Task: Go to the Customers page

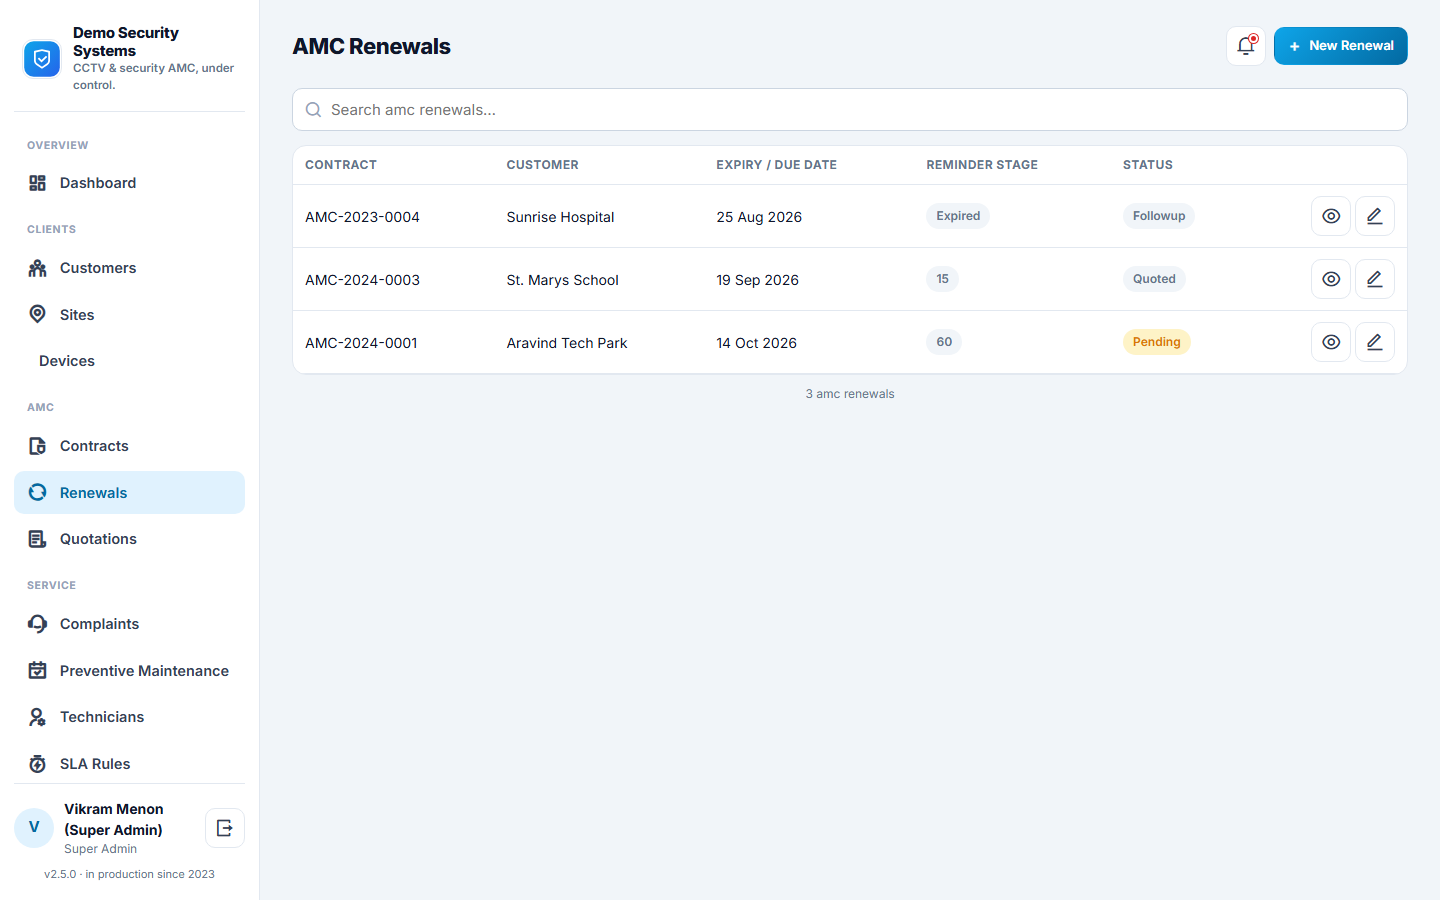Action: tap(130, 268)
